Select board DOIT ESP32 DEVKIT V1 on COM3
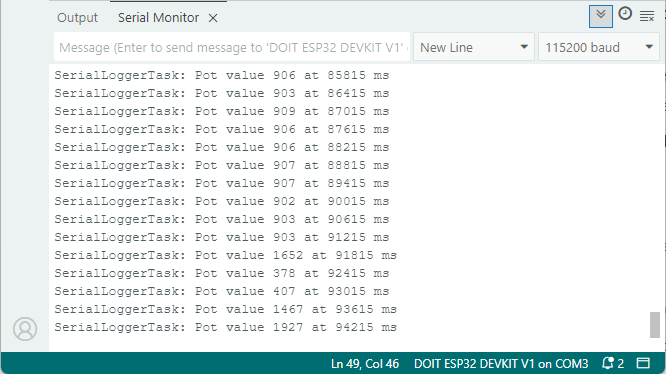The width and height of the screenshot is (666, 374). 501,364
